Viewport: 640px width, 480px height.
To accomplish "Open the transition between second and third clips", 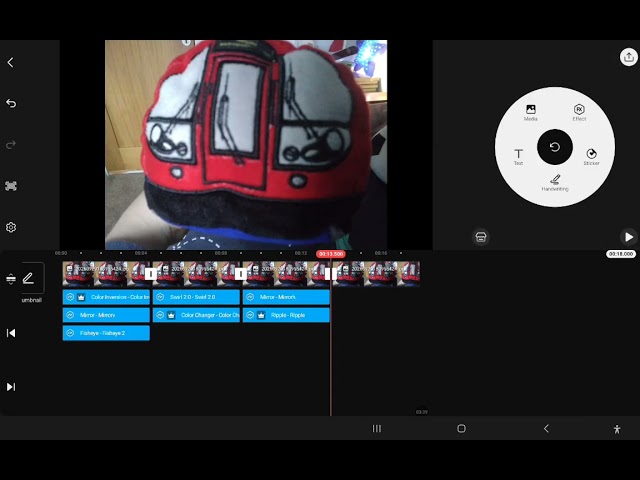I will (x=241, y=273).
